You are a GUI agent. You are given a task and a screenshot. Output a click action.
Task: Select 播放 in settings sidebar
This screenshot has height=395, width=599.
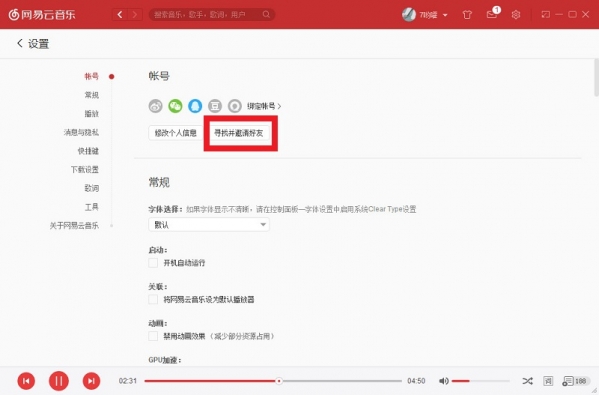pyautogui.click(x=92, y=113)
